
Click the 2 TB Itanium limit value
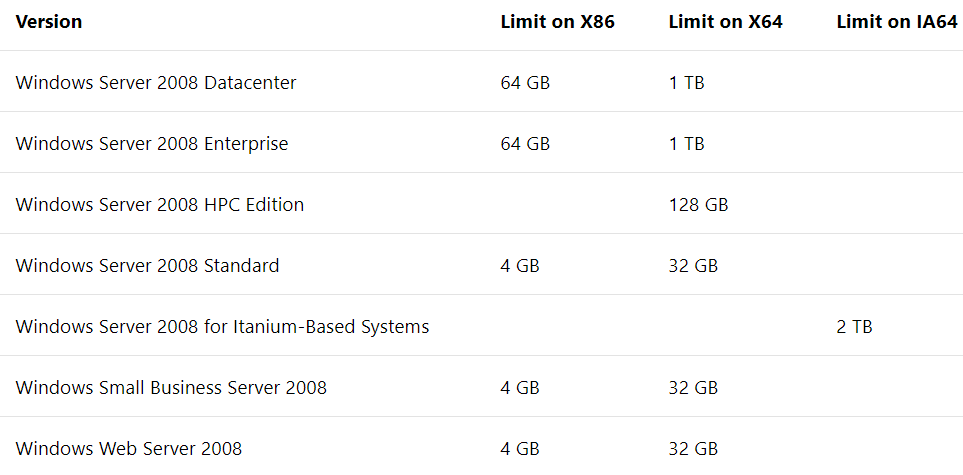tap(854, 326)
